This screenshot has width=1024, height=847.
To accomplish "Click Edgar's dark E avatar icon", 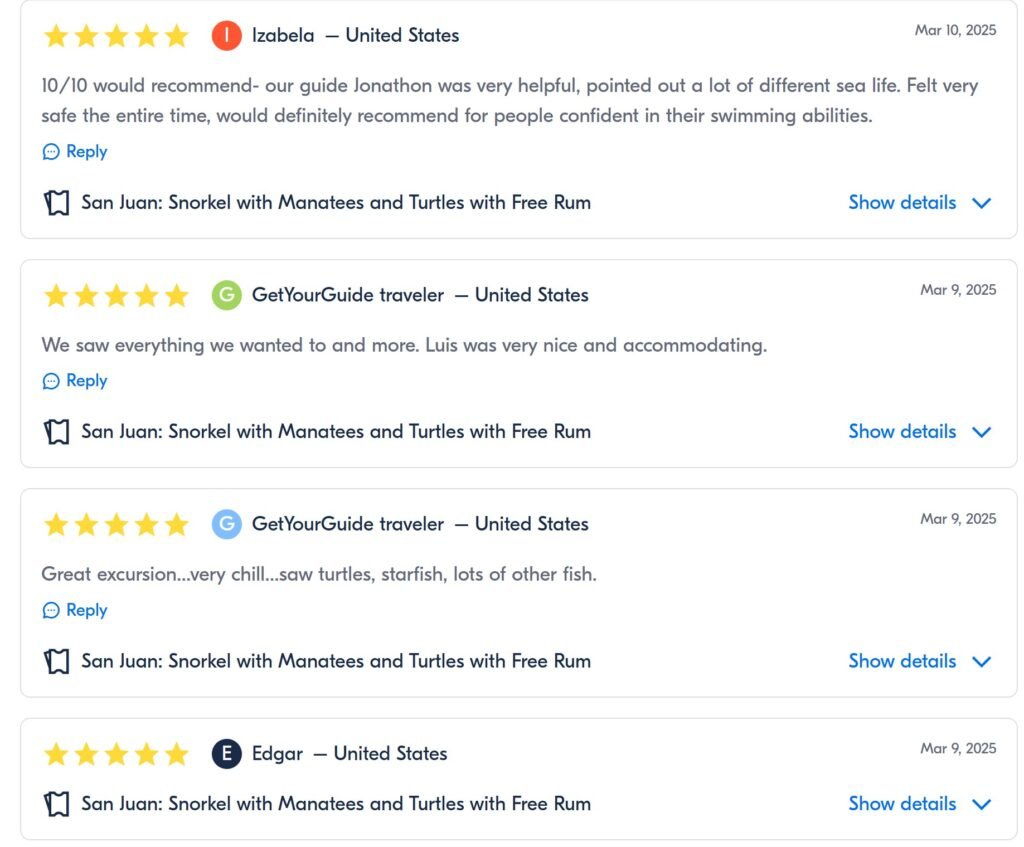I will pyautogui.click(x=227, y=754).
